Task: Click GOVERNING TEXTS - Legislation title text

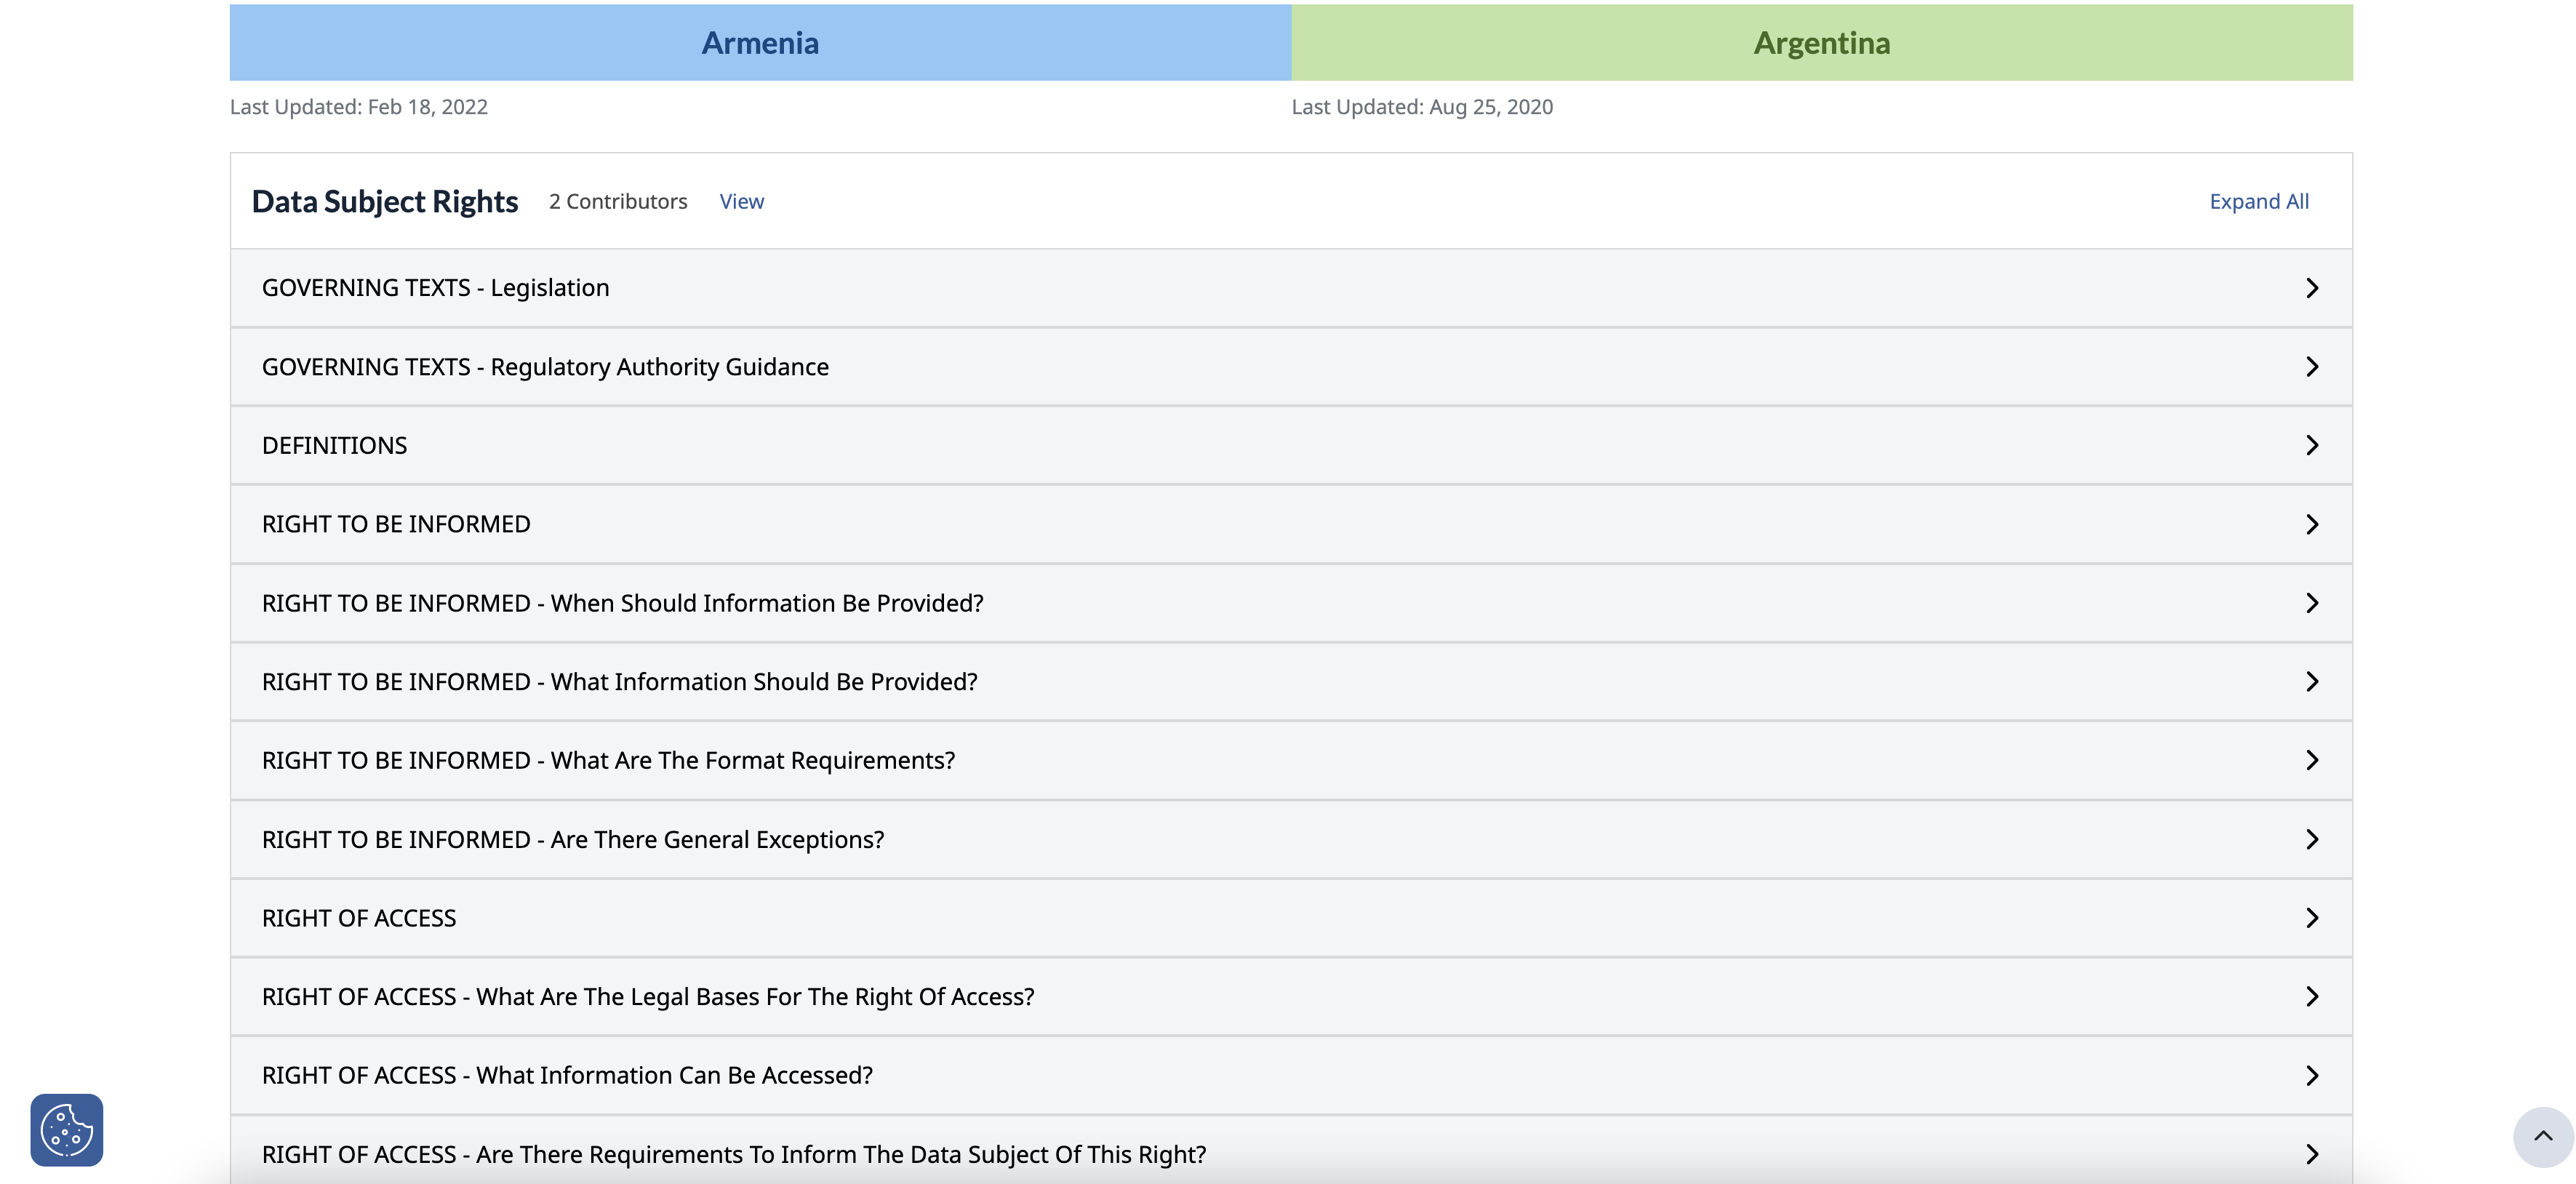Action: tap(435, 288)
